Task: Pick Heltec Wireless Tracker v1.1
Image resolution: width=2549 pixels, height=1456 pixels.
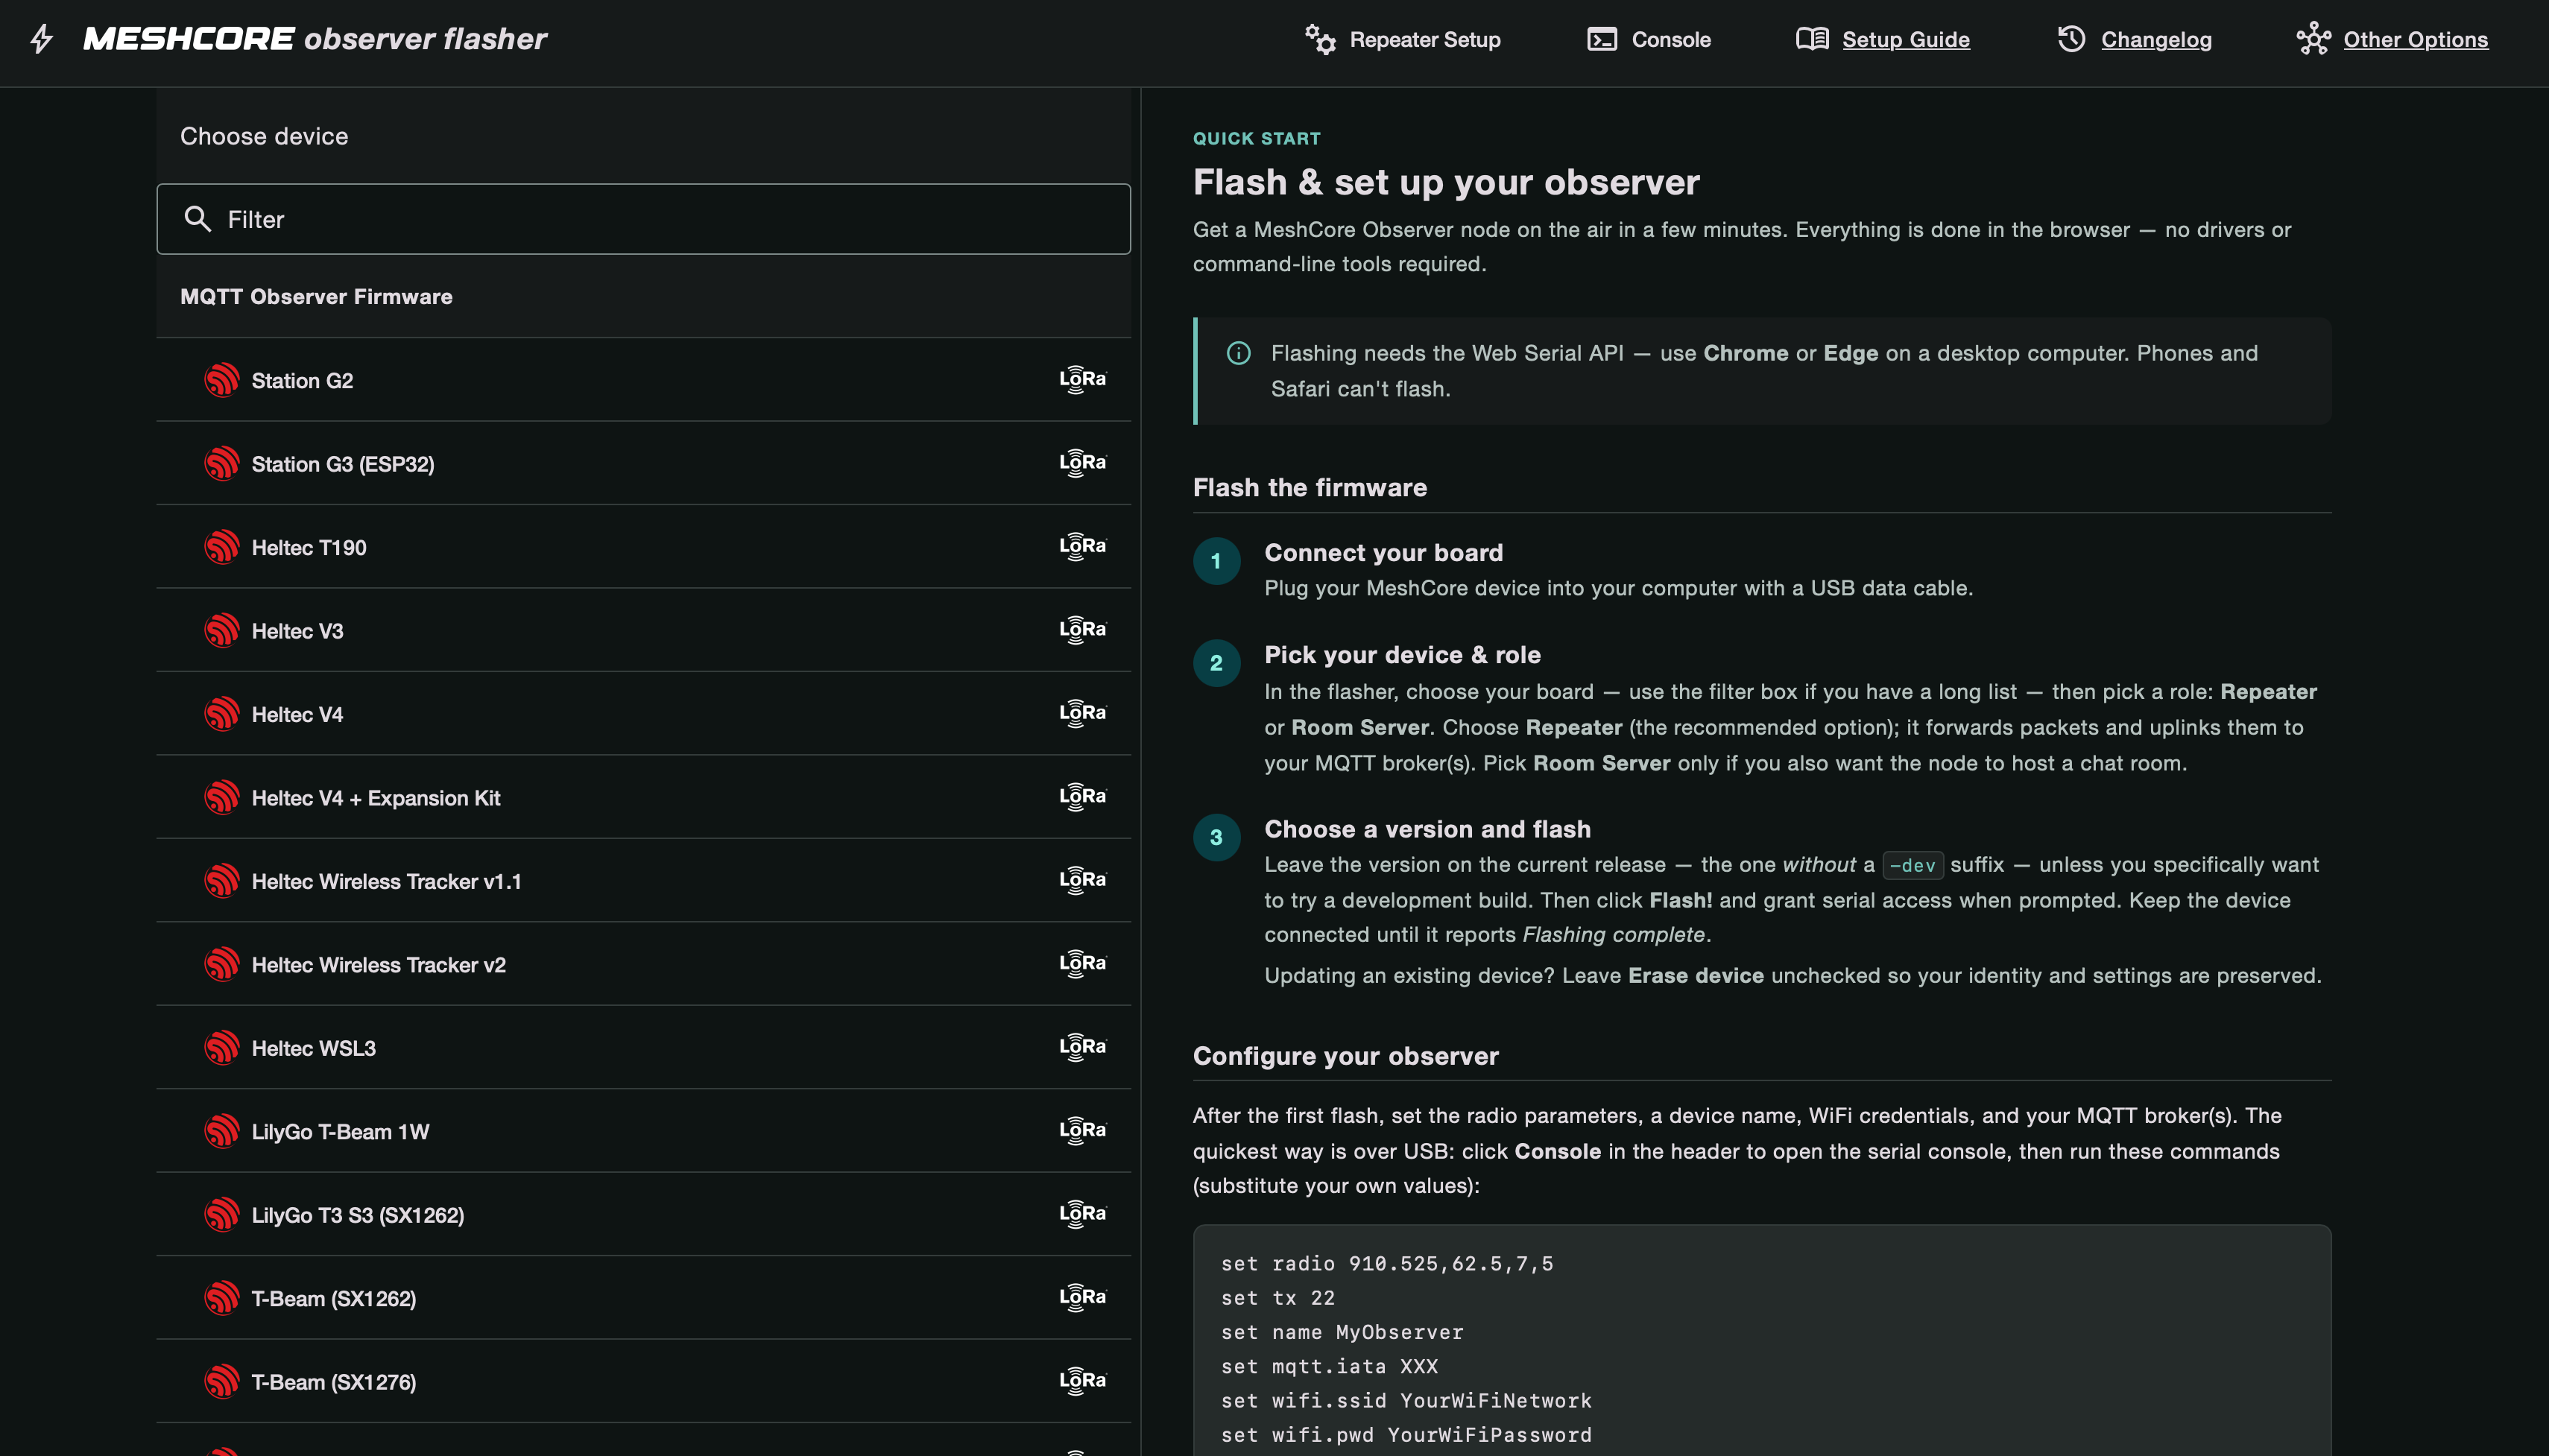Action: [644, 881]
